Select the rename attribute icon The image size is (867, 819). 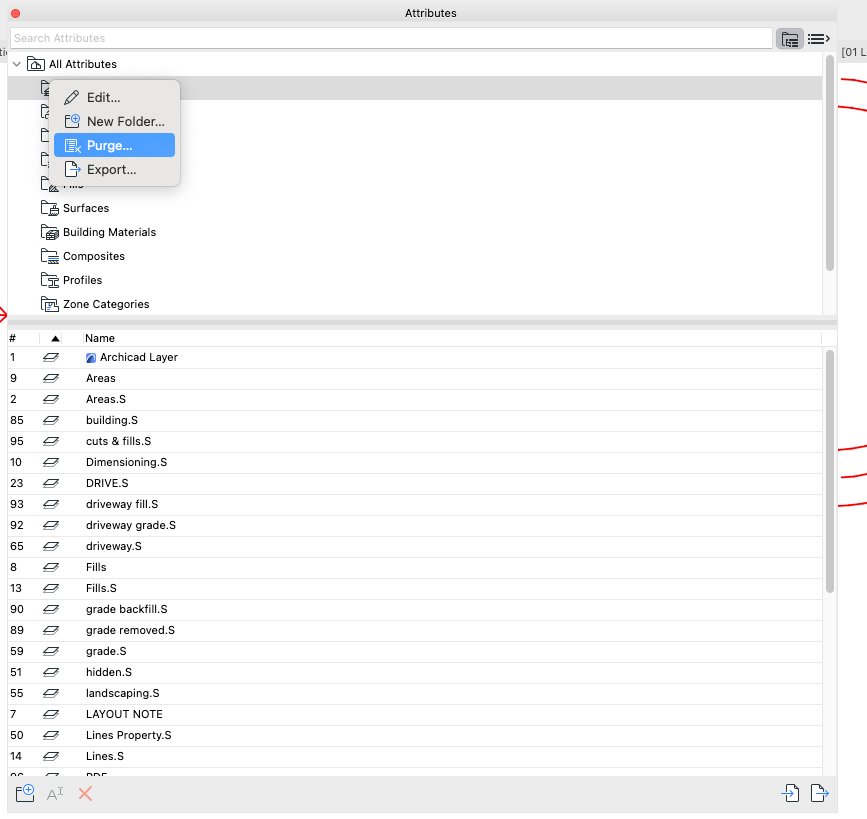pyautogui.click(x=53, y=793)
